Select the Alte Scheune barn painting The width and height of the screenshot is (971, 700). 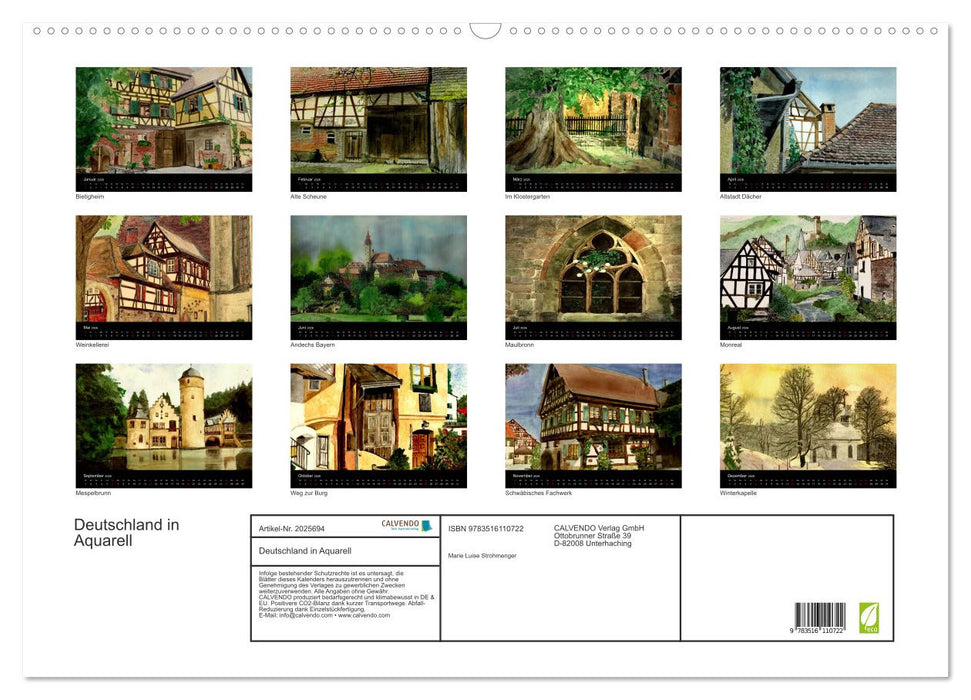tap(378, 122)
